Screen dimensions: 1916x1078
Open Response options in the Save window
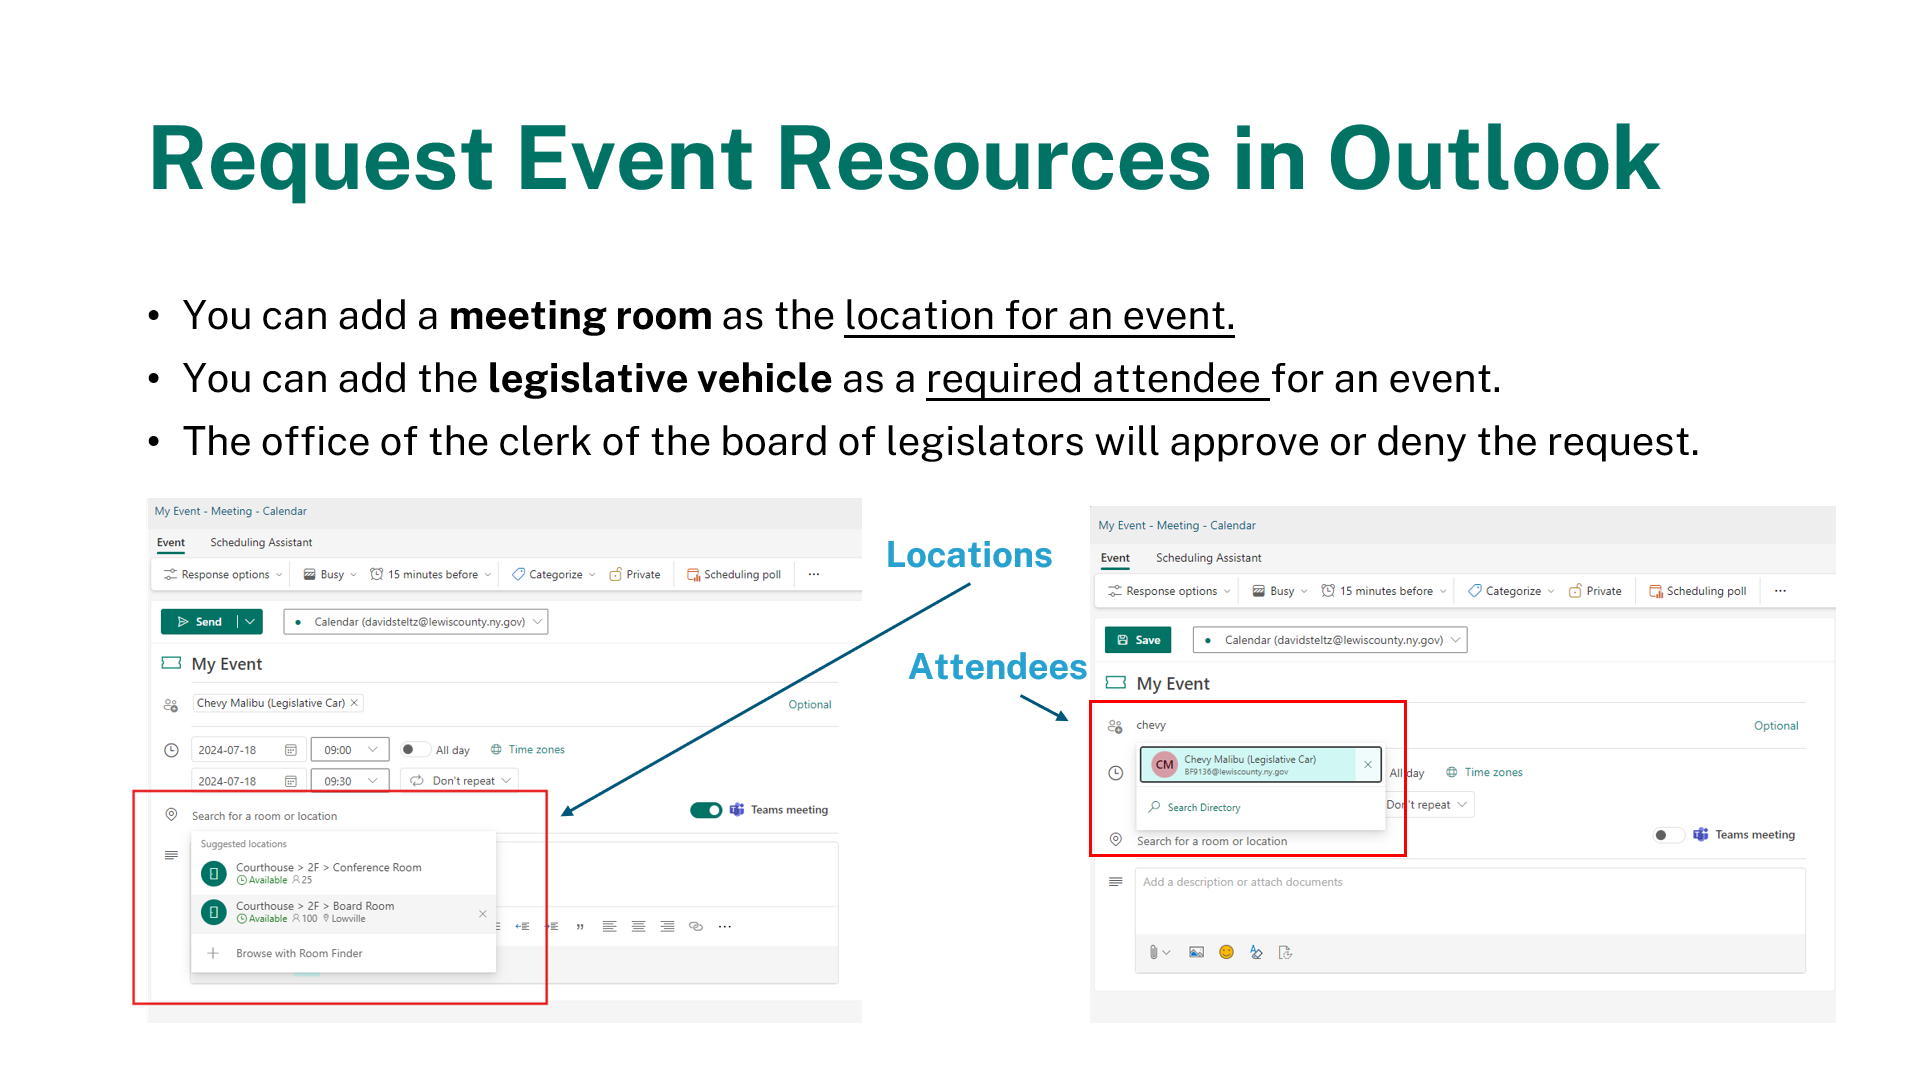pos(1169,591)
